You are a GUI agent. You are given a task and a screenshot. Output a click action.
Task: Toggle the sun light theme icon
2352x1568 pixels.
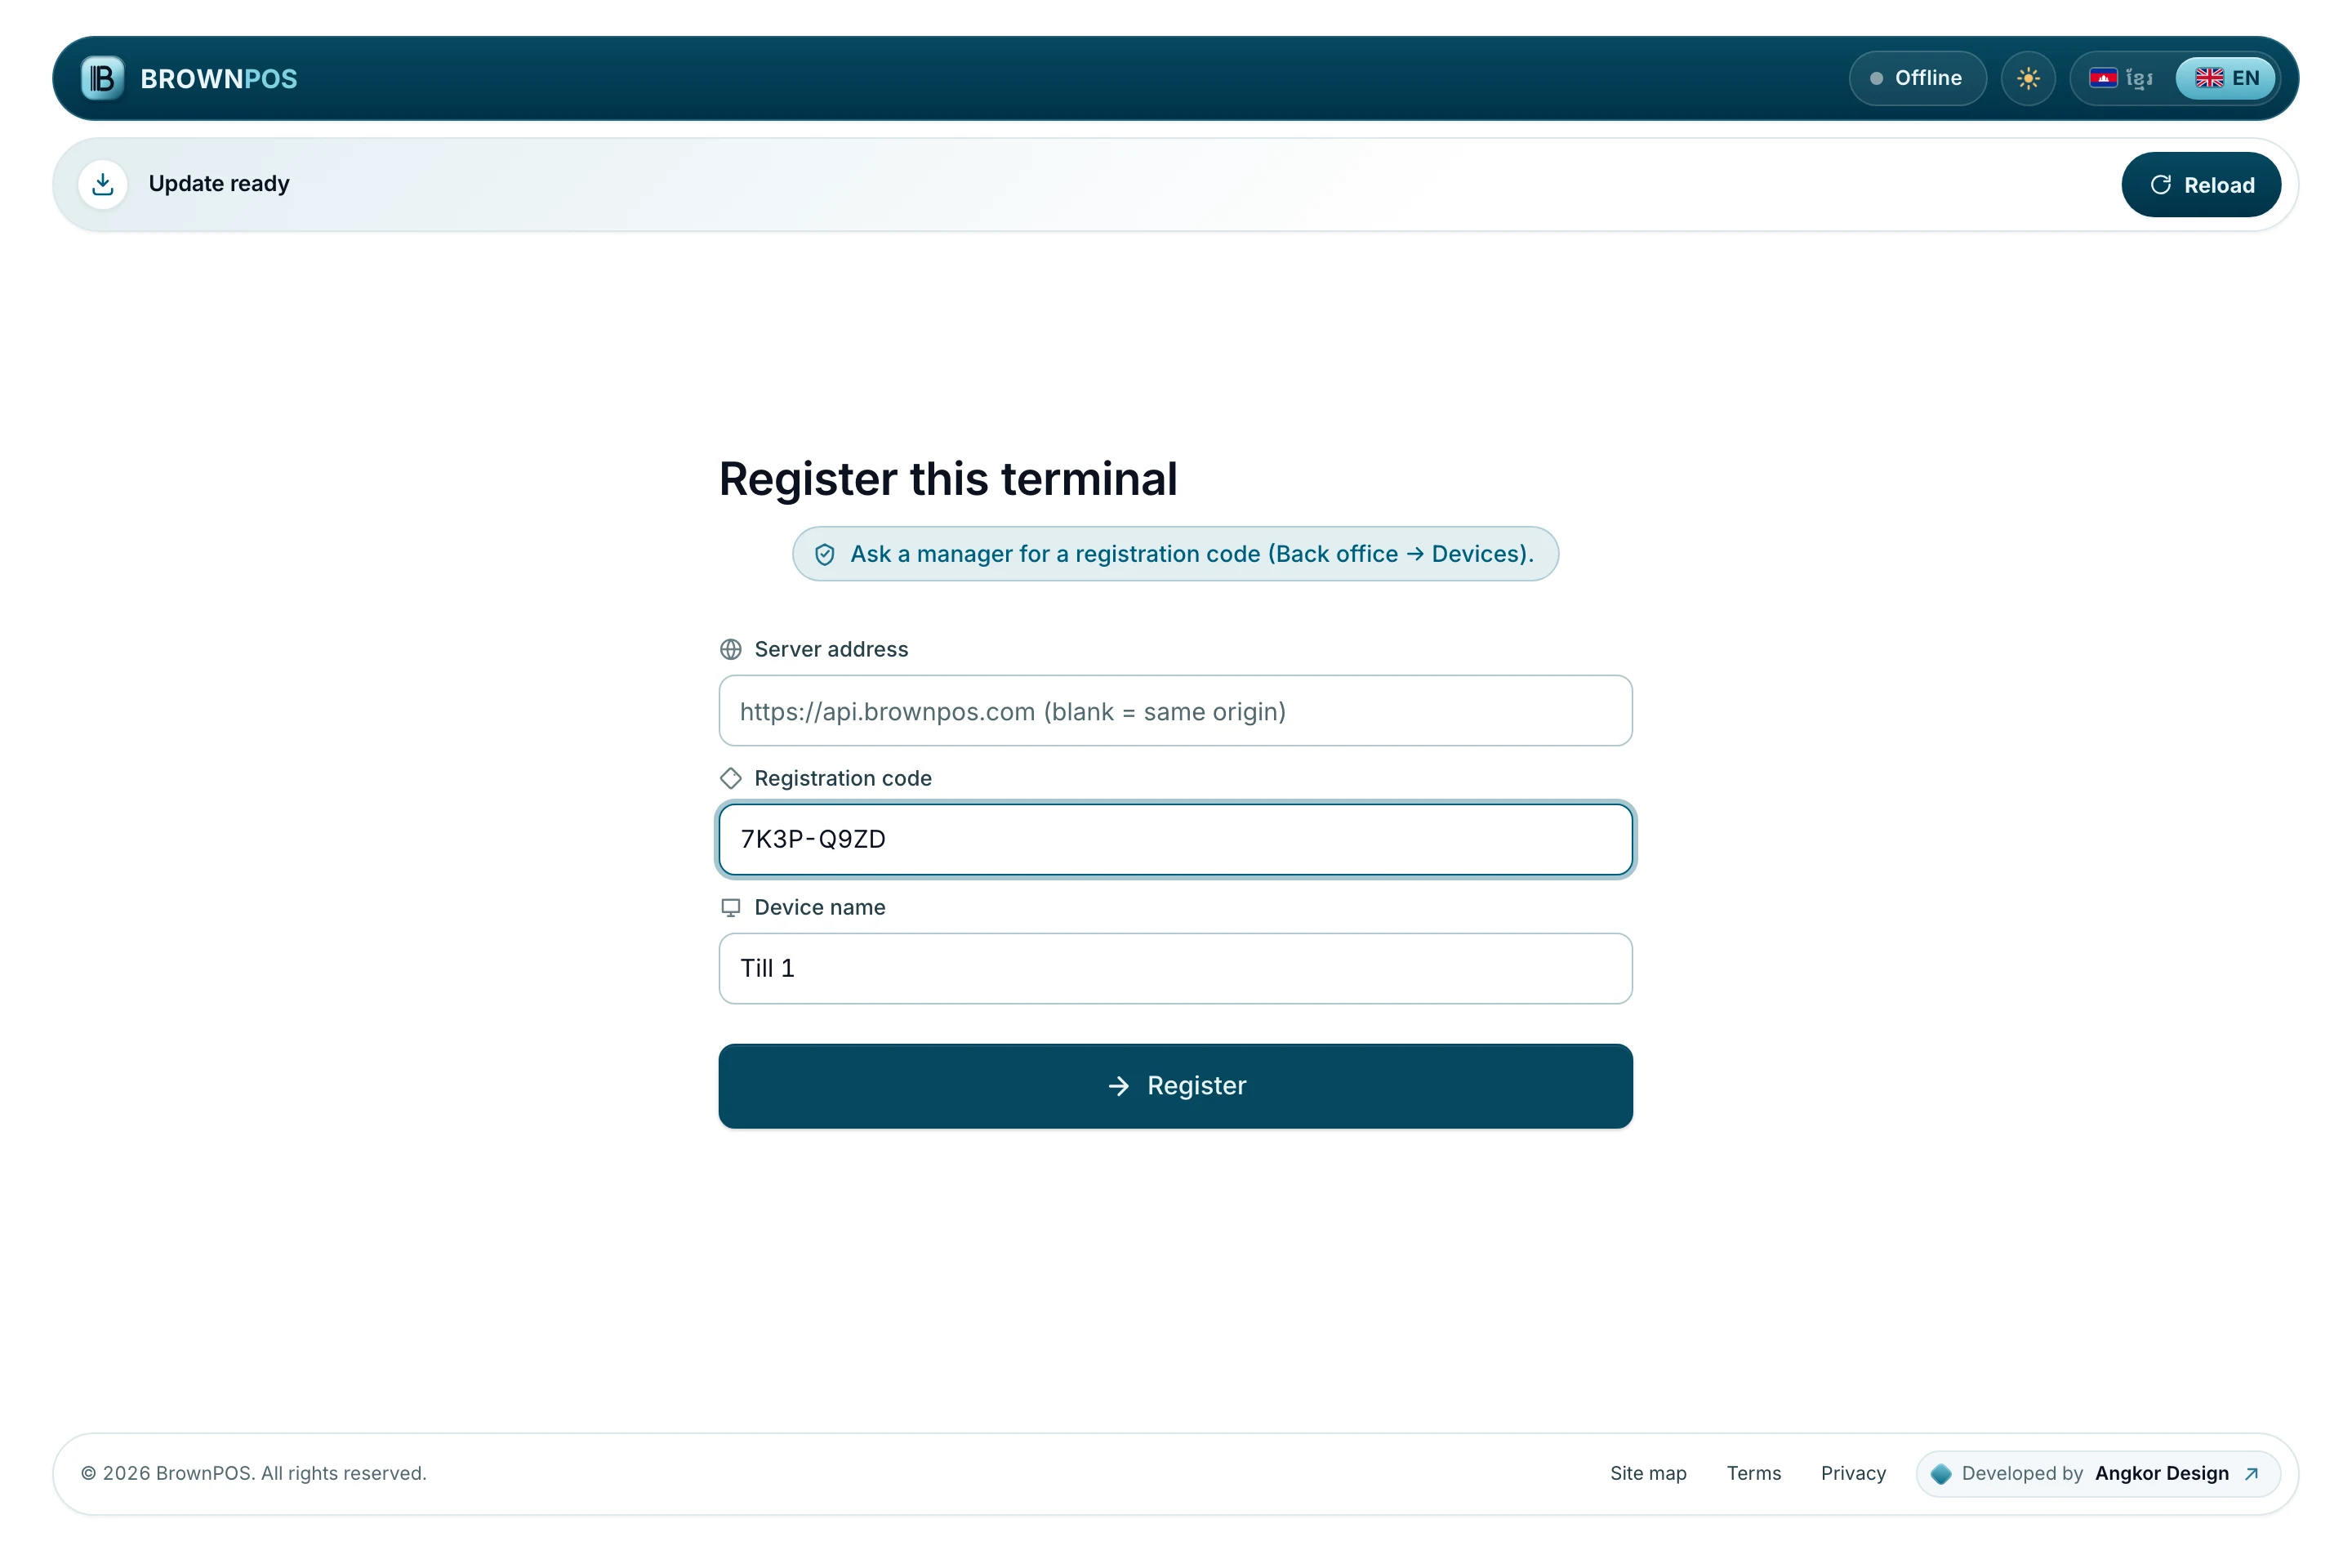point(2028,78)
